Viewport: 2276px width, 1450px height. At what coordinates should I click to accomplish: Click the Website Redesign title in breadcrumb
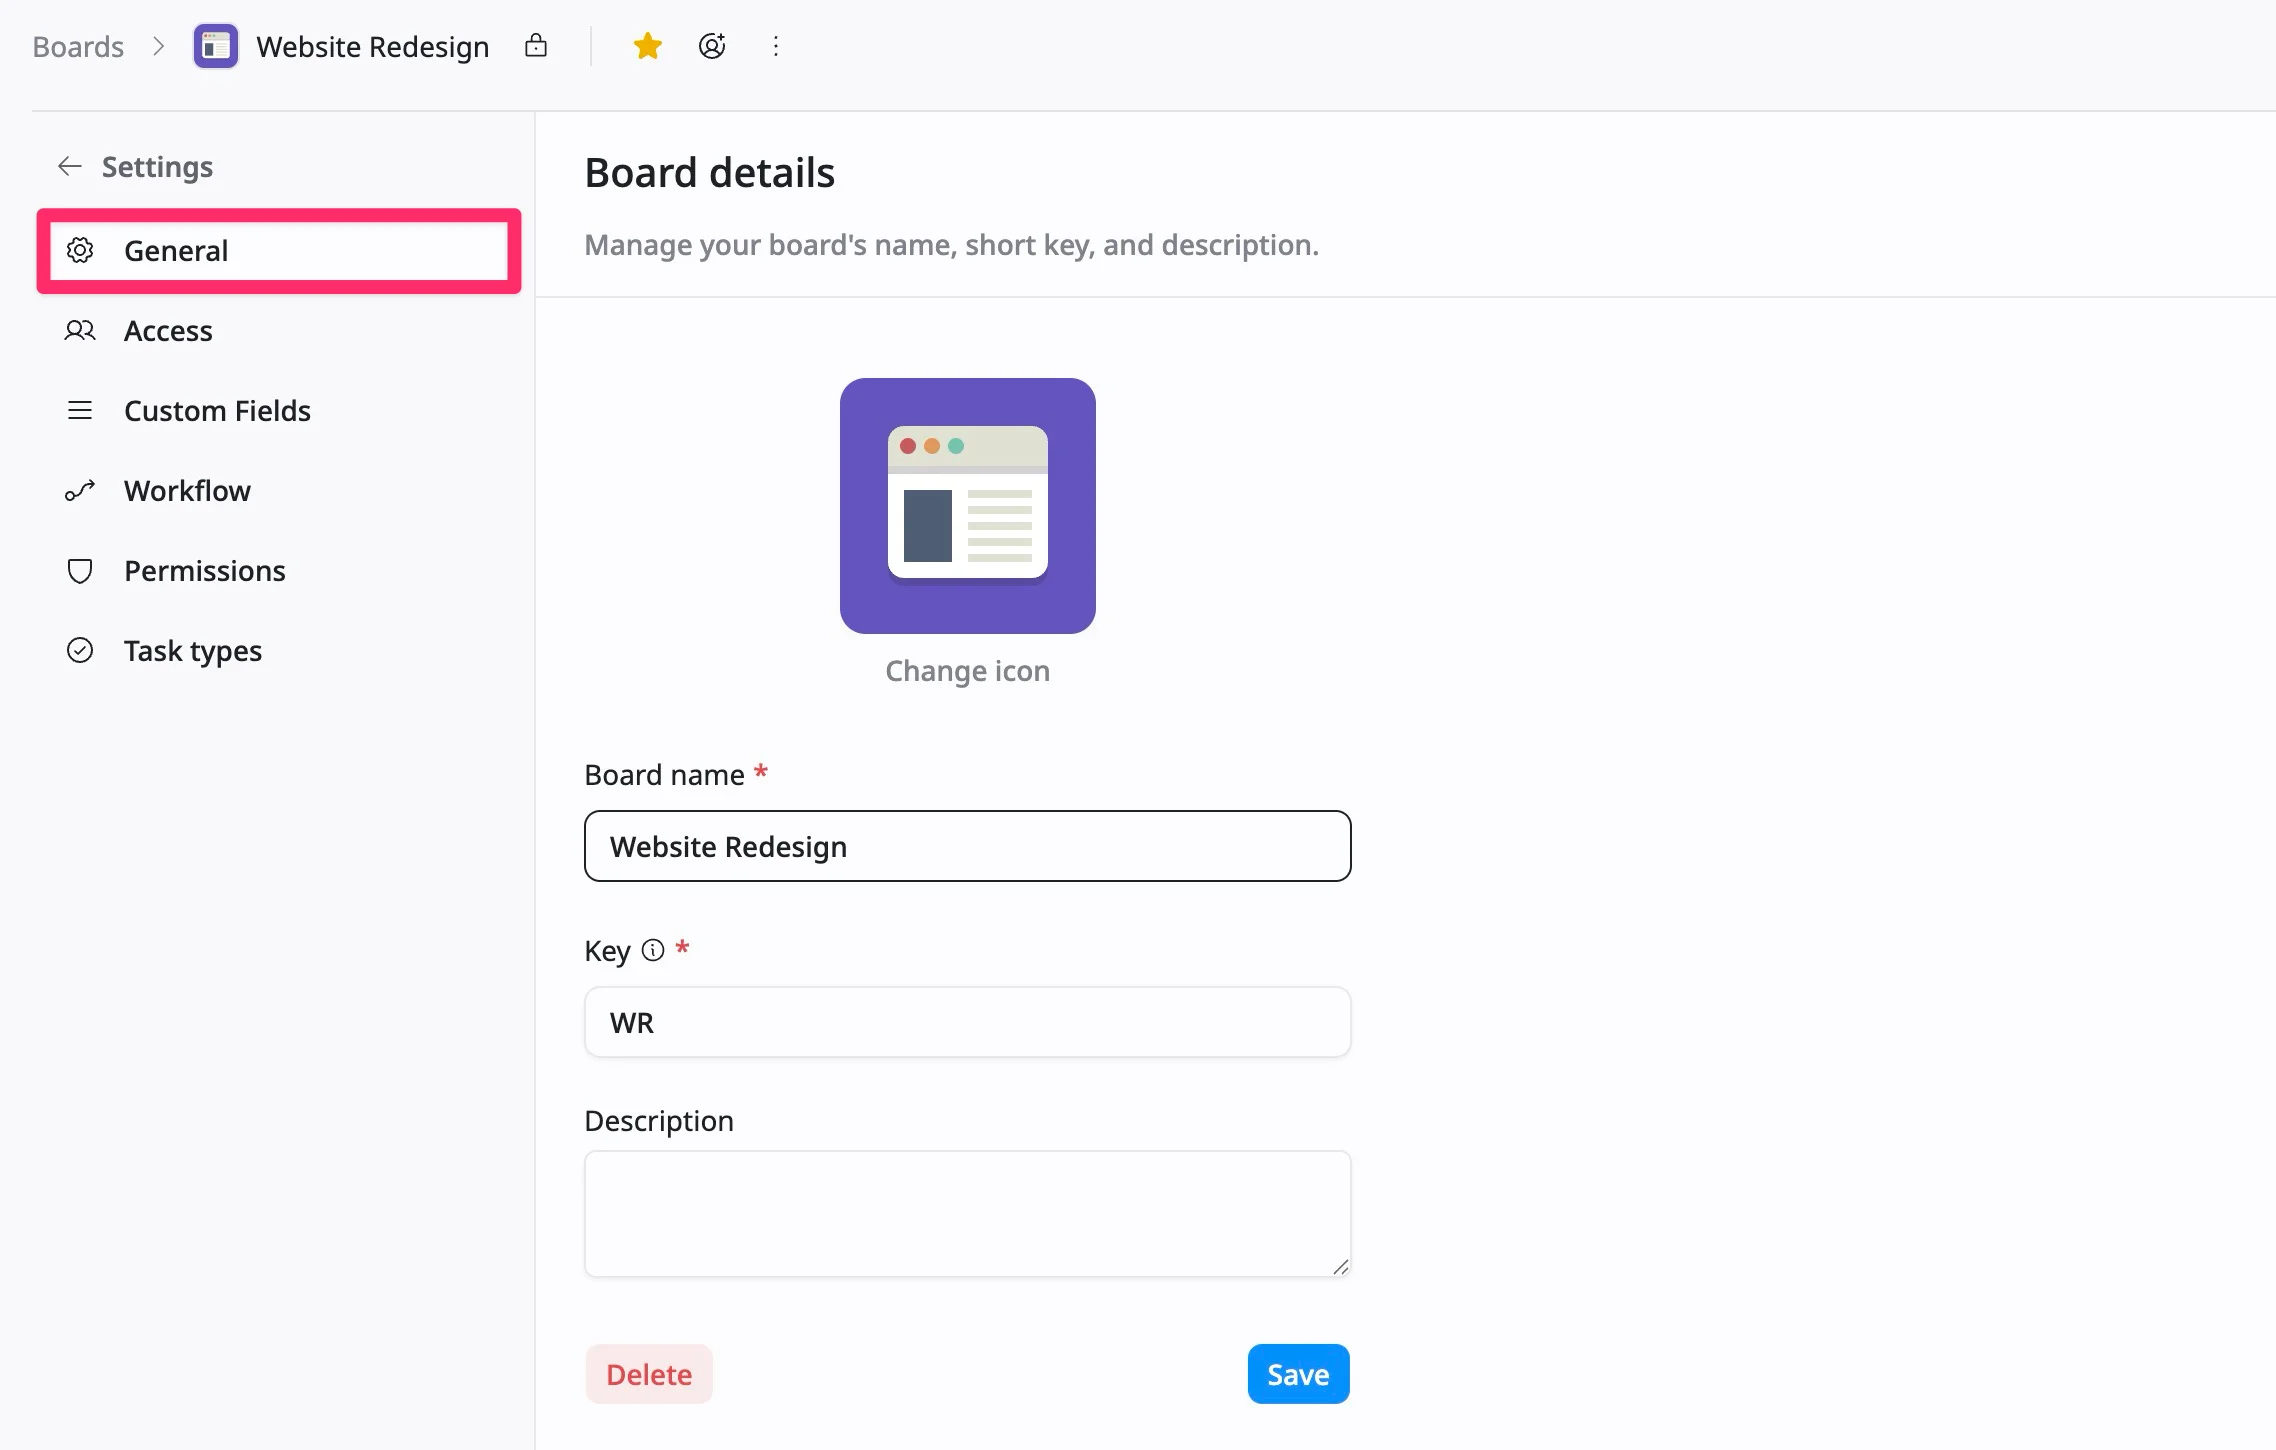[x=372, y=47]
